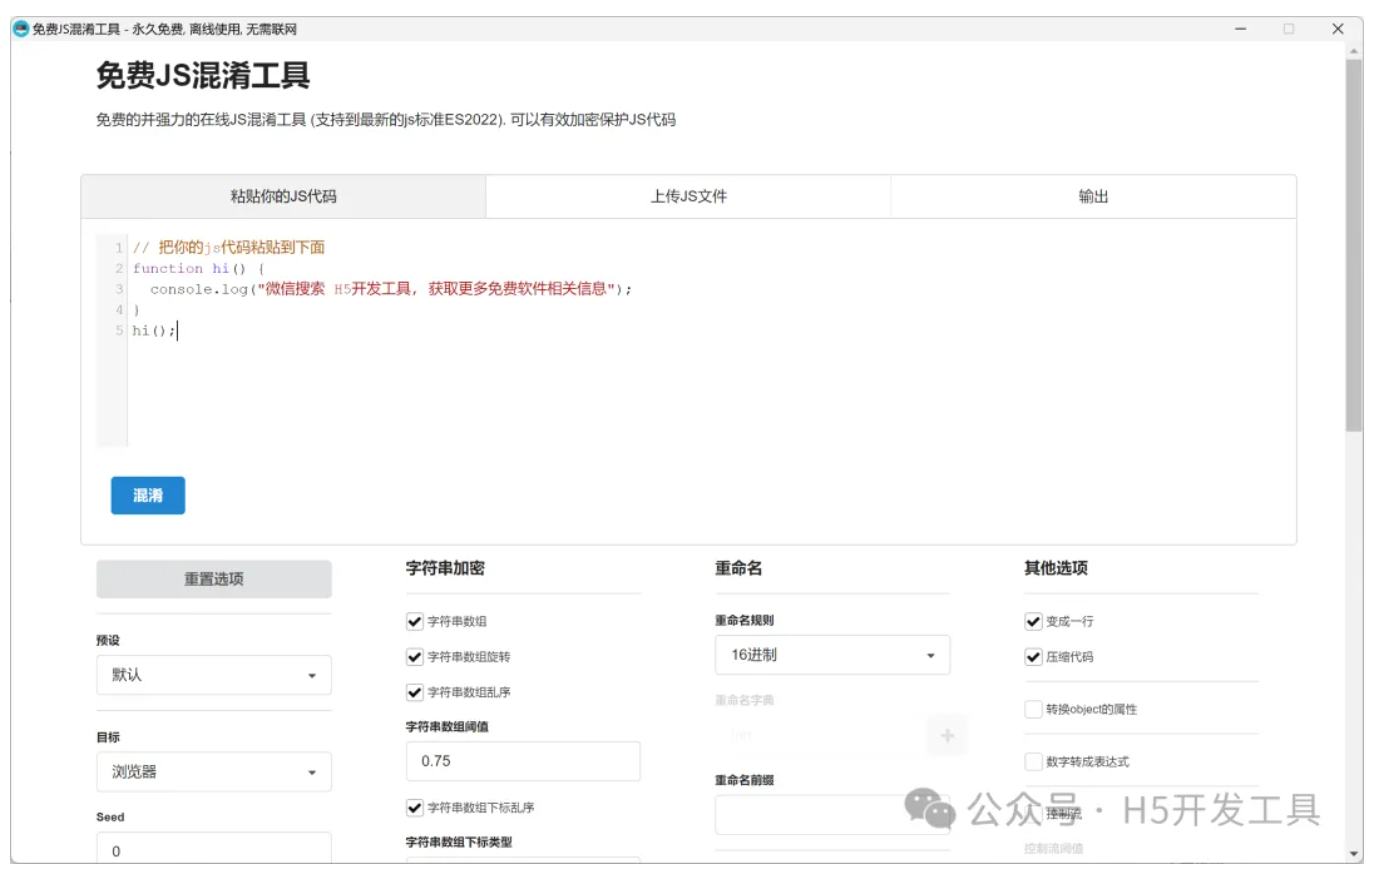1374x876 pixels.
Task: Open the 上传JS文件 tab
Action: [688, 196]
